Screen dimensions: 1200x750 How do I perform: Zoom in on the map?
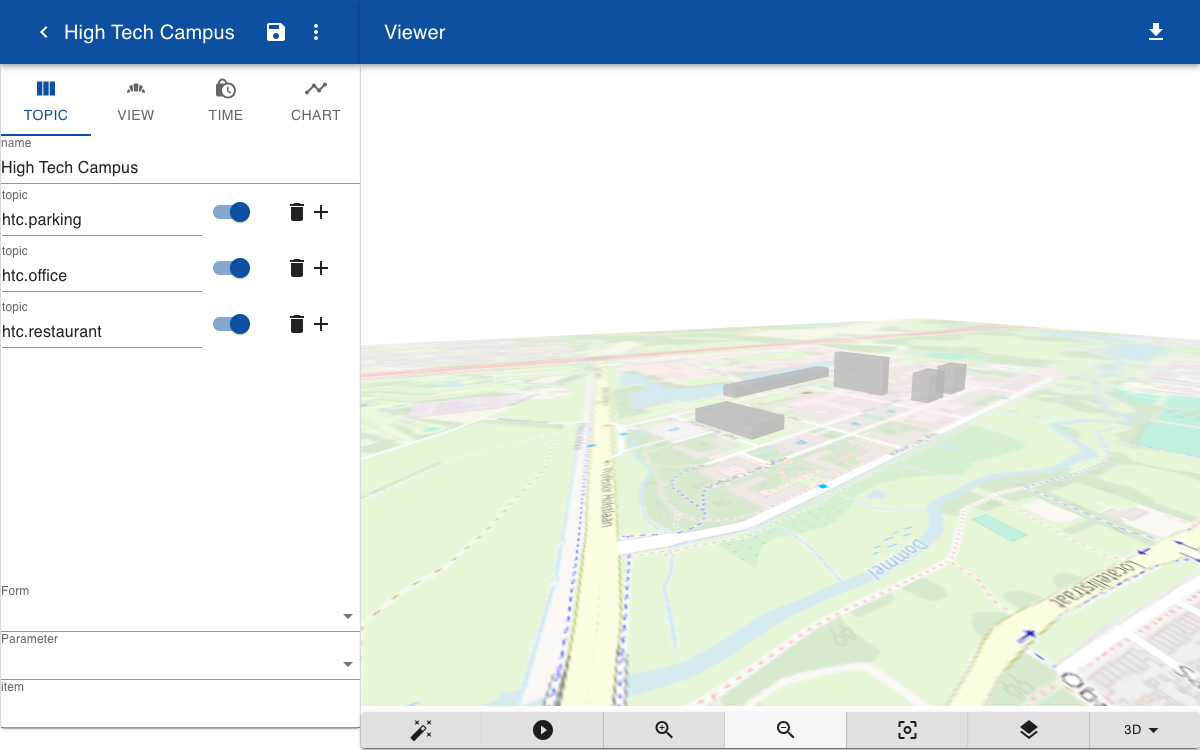[664, 730]
